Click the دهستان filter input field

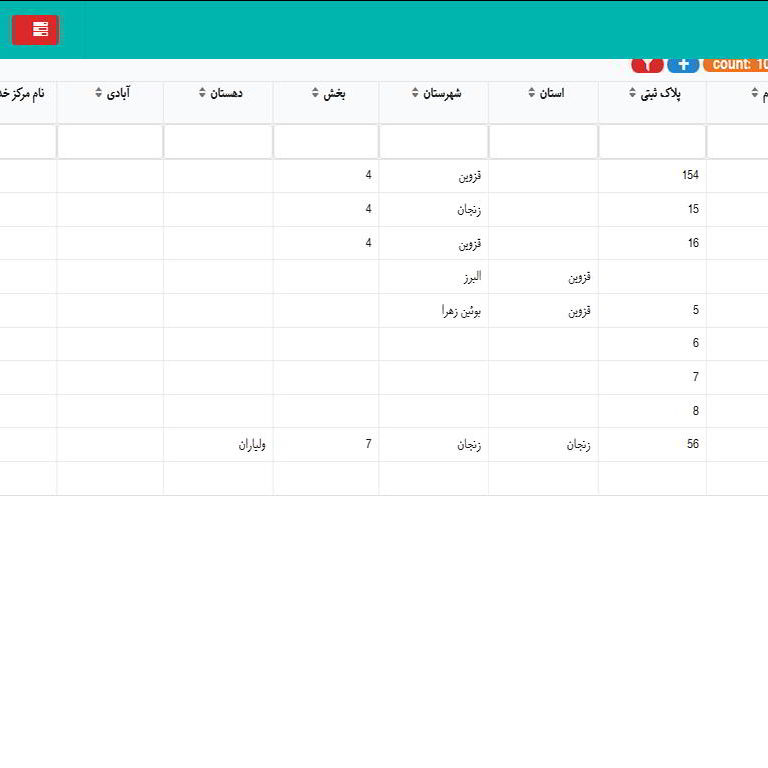(218, 142)
